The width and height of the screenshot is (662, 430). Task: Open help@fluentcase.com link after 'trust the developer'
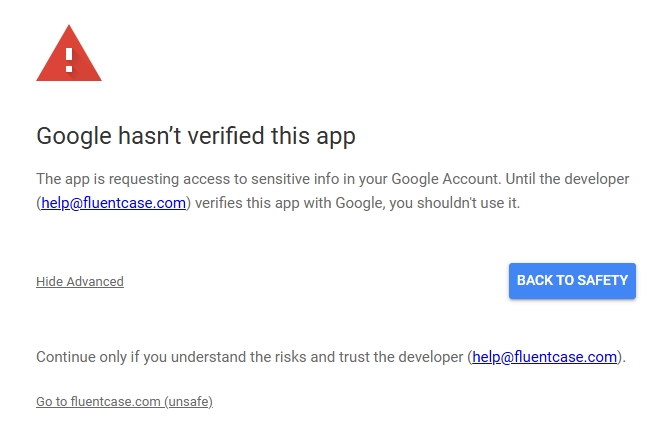click(545, 357)
